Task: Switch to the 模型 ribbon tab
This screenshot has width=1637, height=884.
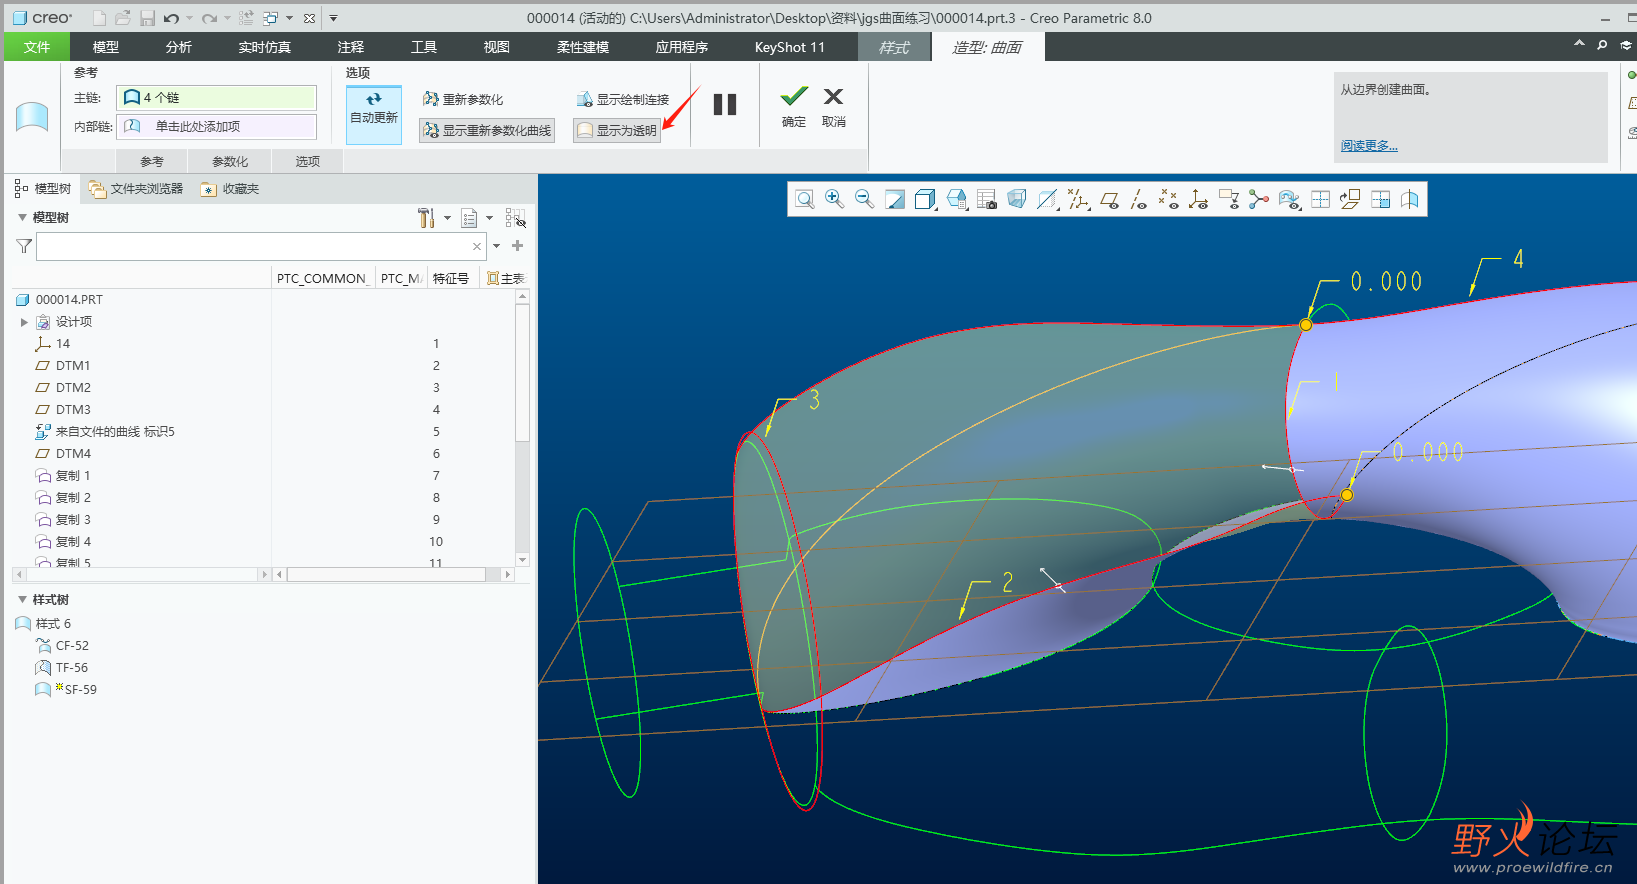Action: point(105,47)
